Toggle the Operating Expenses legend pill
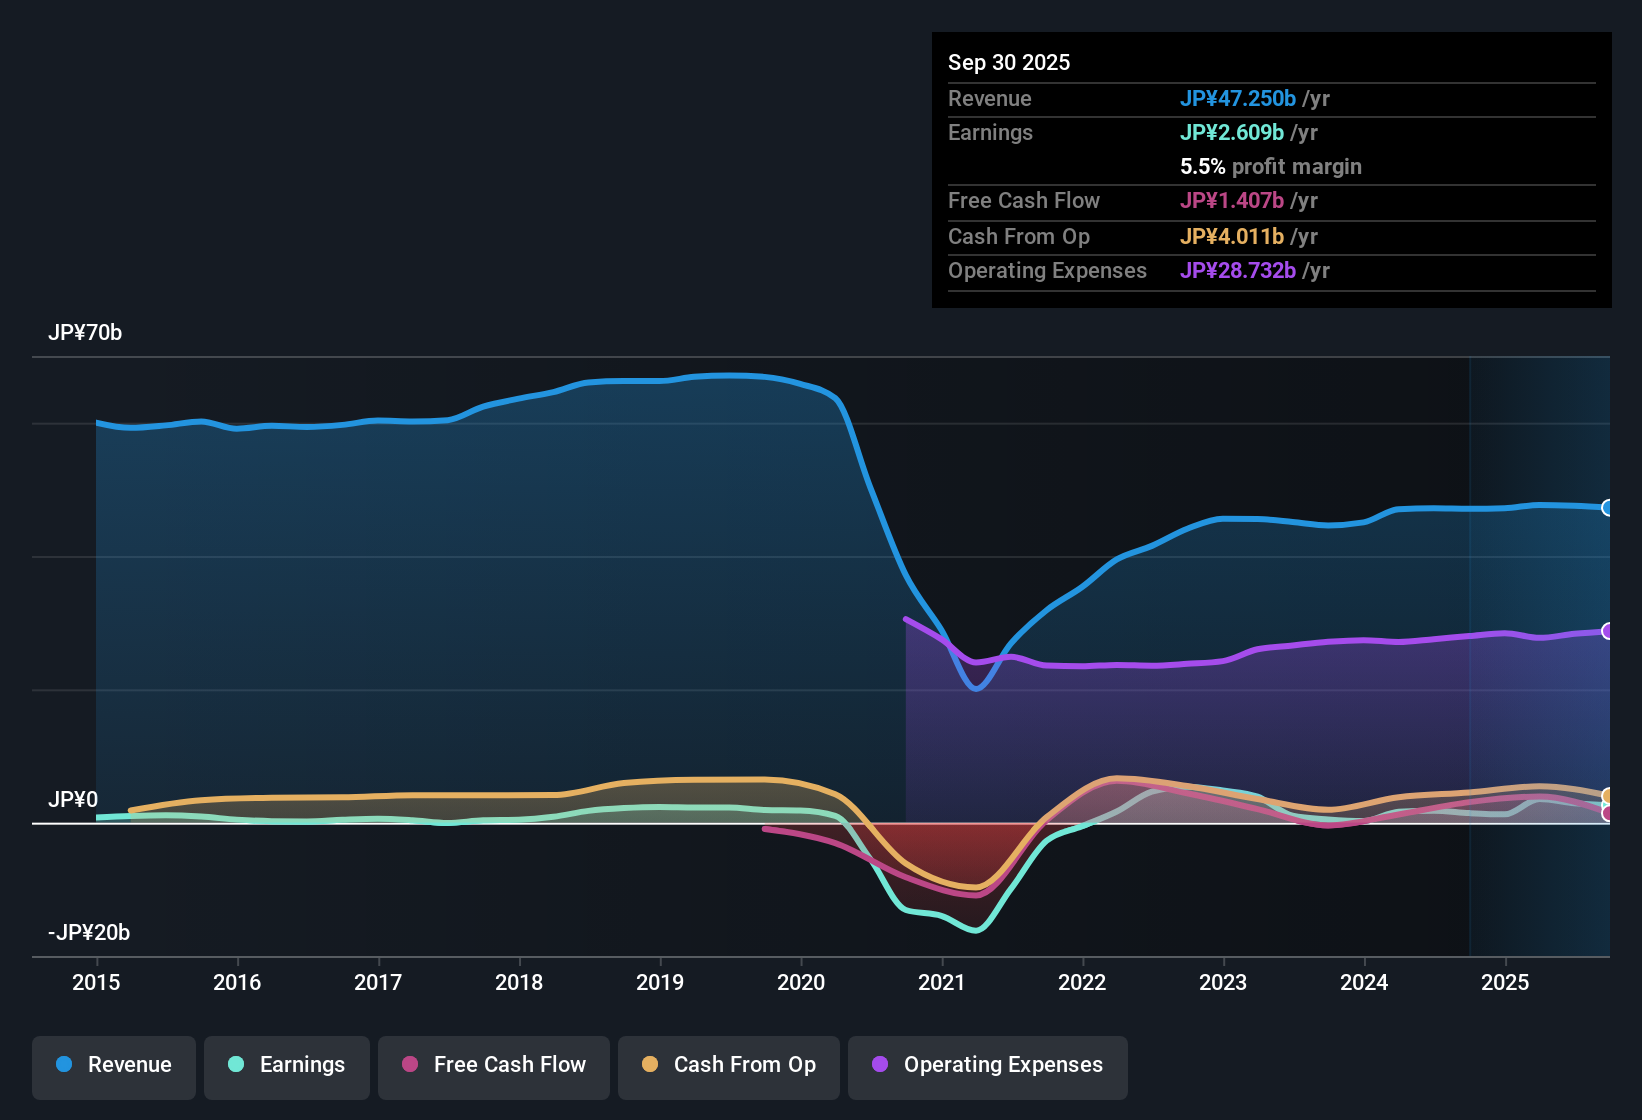 click(987, 1065)
